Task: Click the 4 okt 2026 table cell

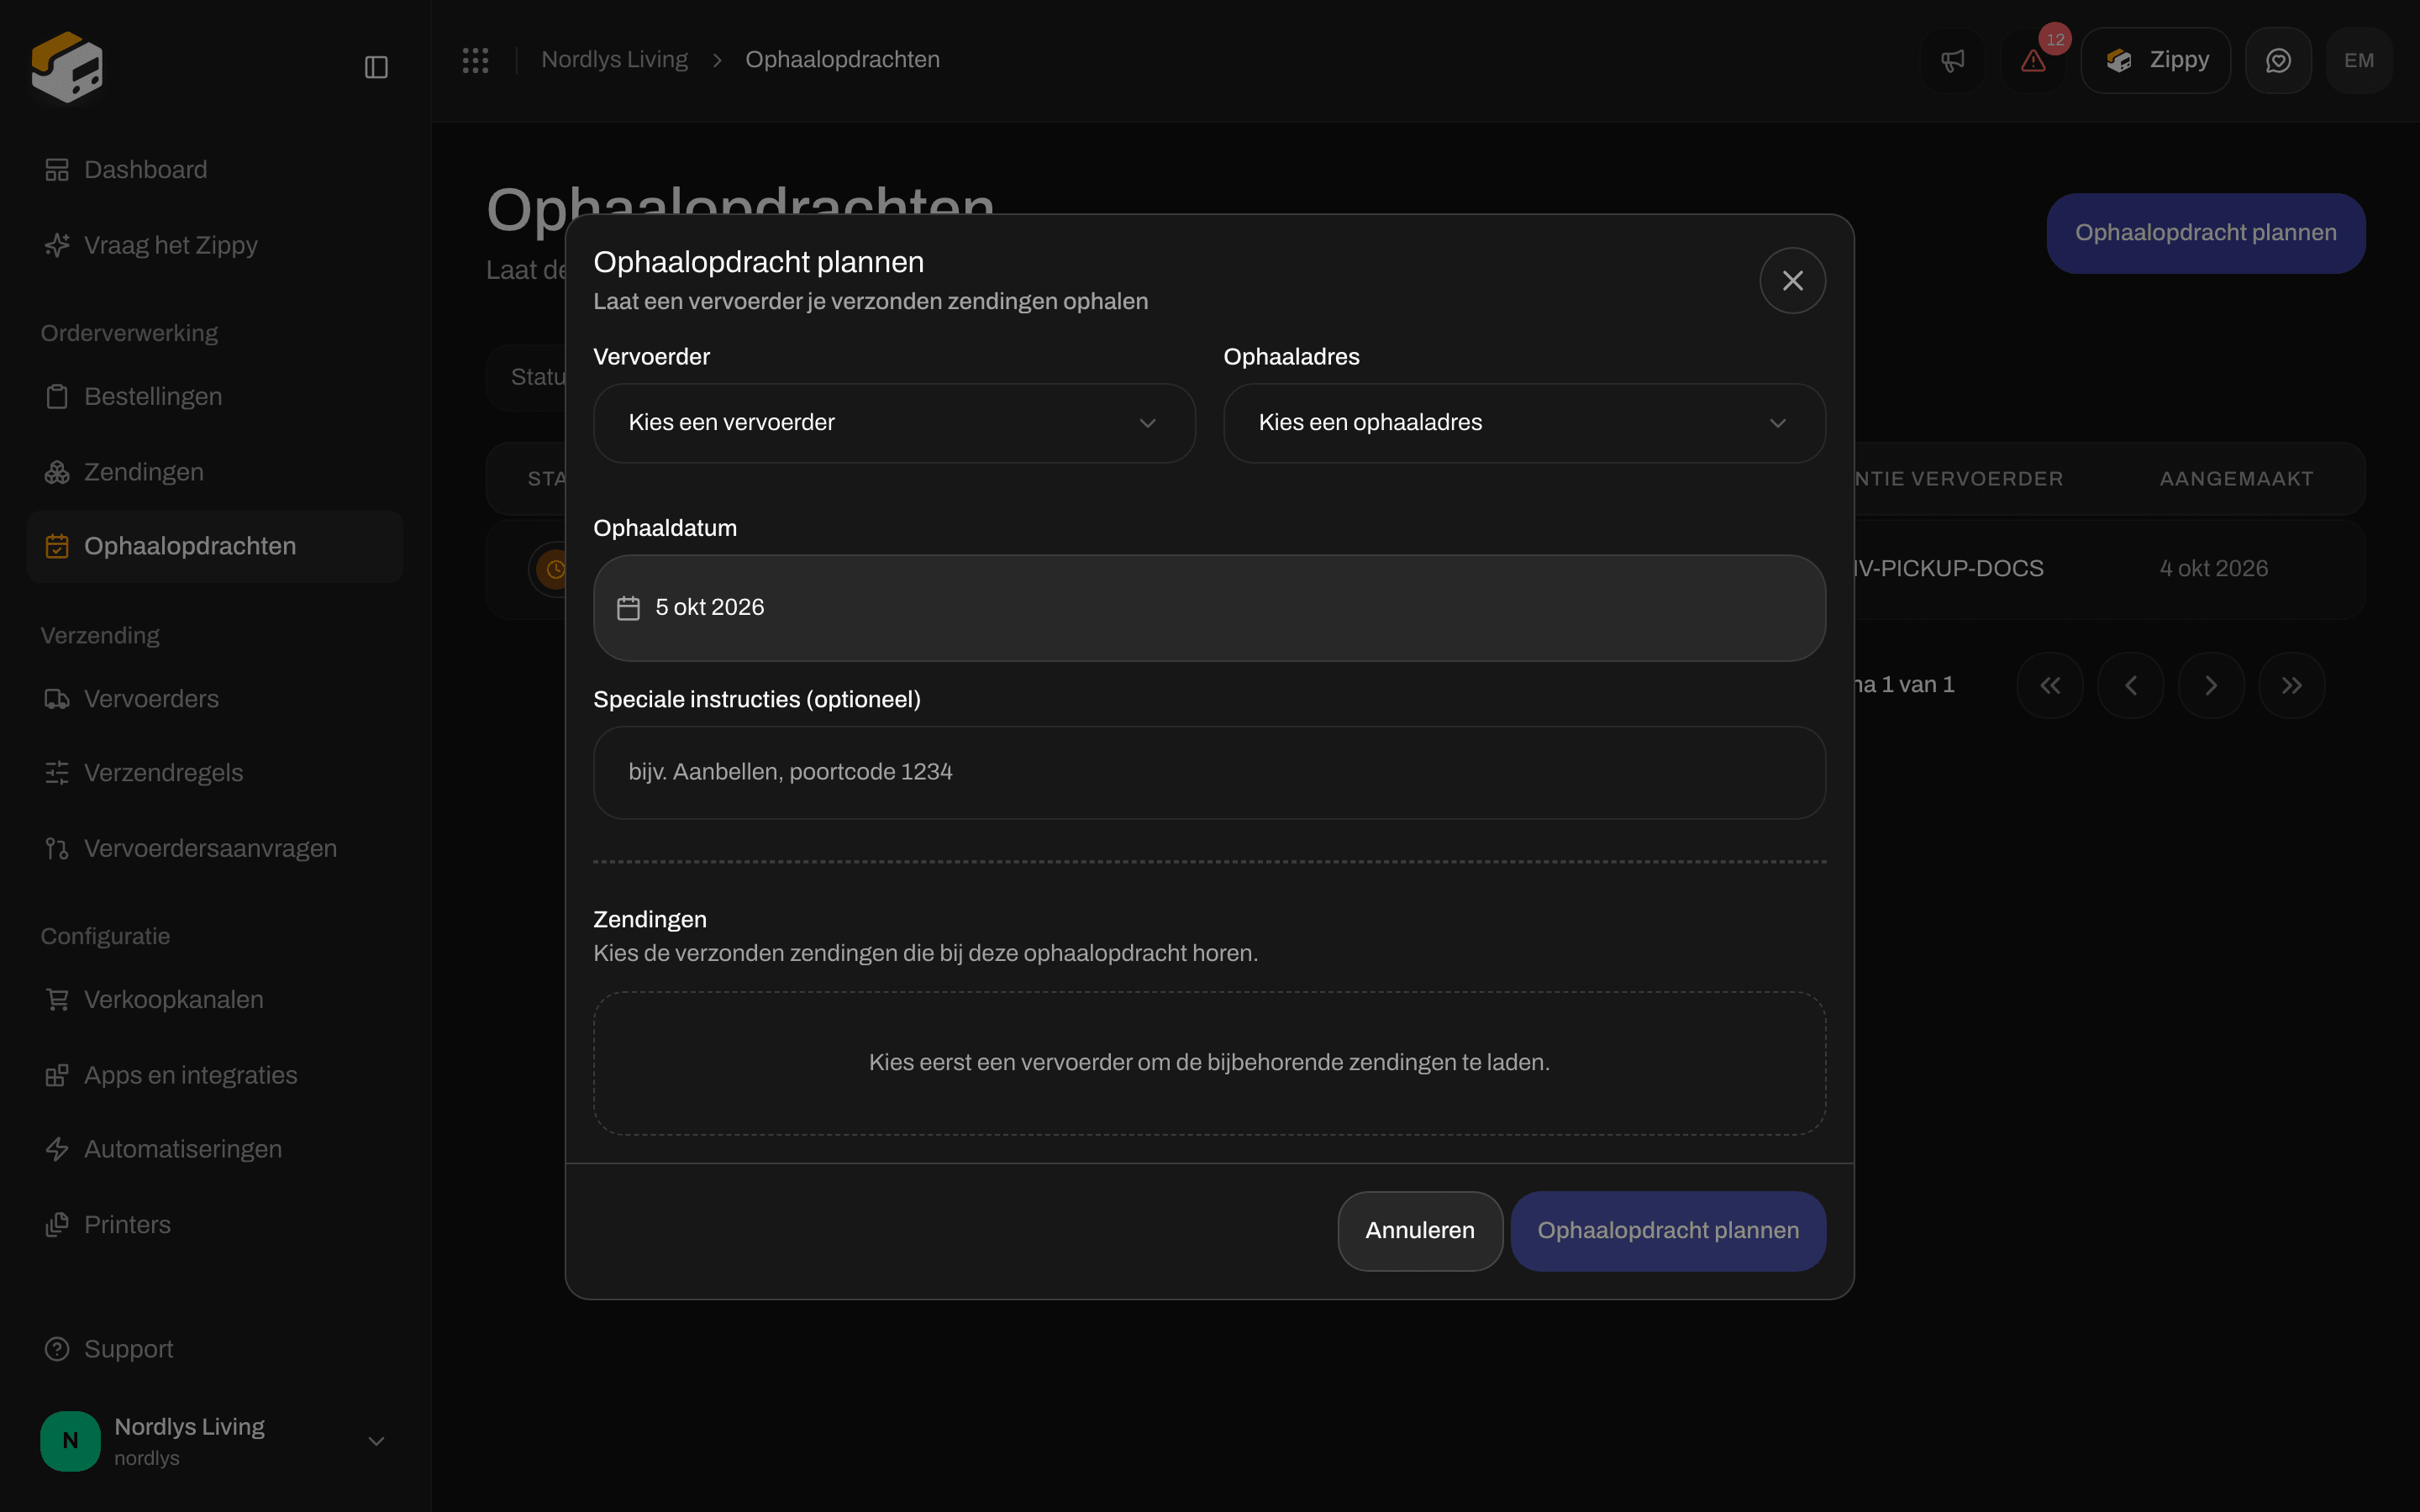Action: click(2213, 569)
